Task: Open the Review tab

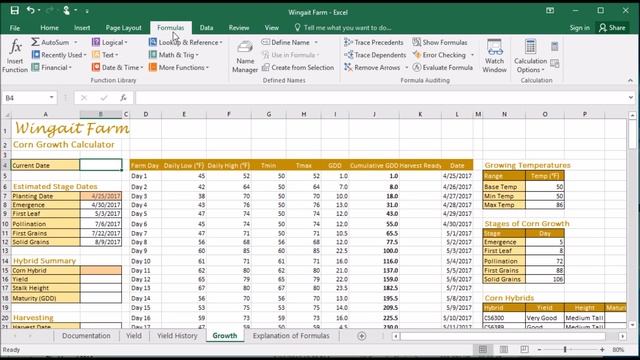Action: point(239,28)
